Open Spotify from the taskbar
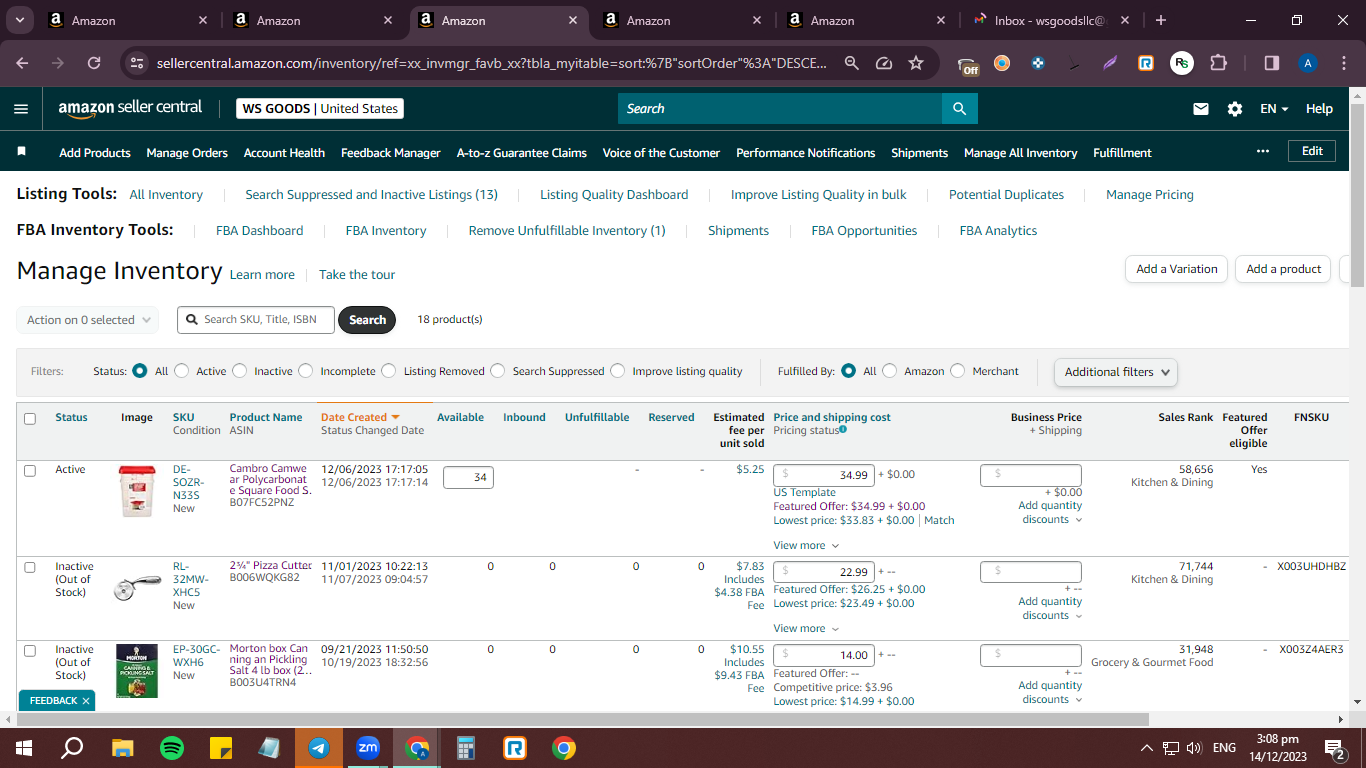This screenshot has width=1366, height=768. click(172, 748)
